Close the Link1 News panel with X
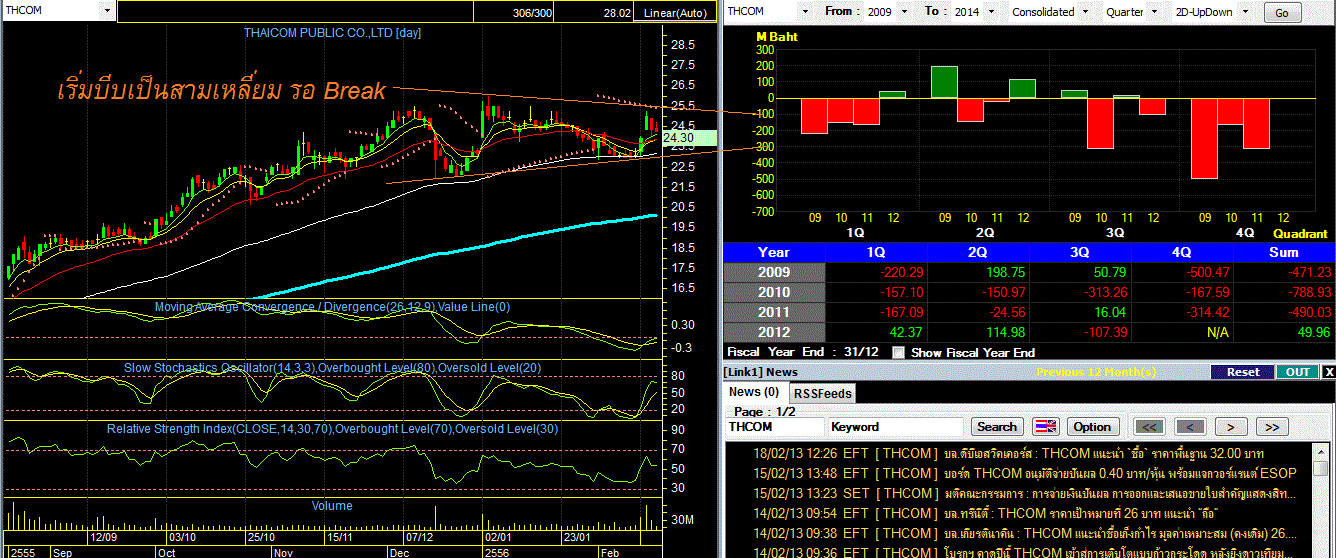 click(1328, 372)
